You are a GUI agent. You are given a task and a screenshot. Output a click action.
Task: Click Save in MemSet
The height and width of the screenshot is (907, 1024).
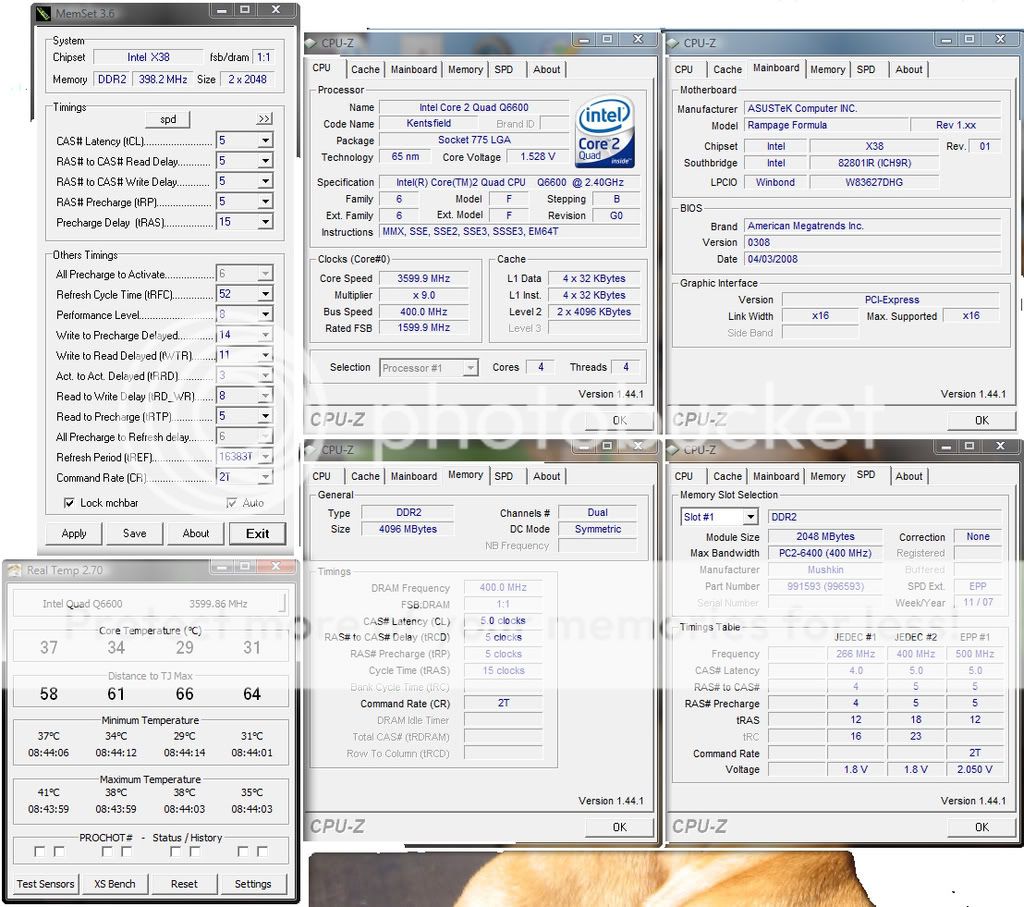point(135,533)
